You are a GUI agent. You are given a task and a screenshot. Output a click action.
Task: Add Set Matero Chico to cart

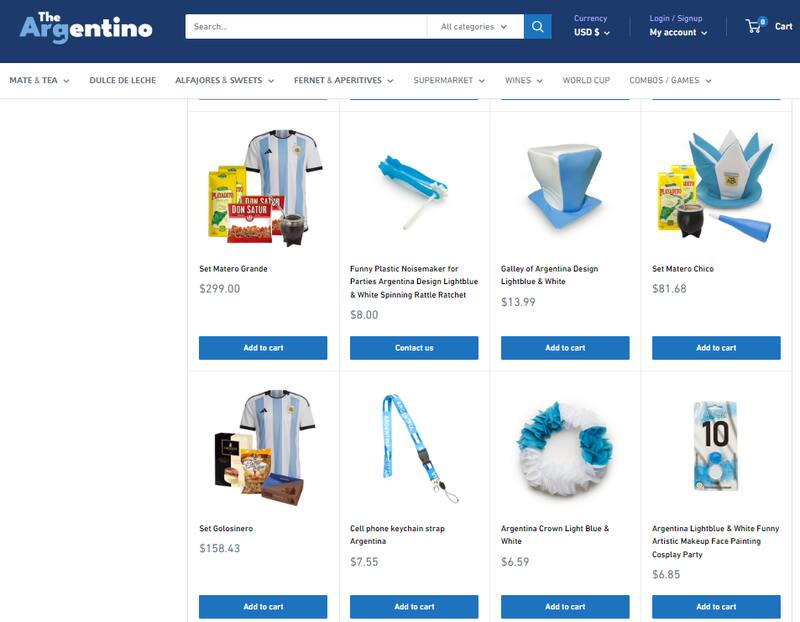716,347
